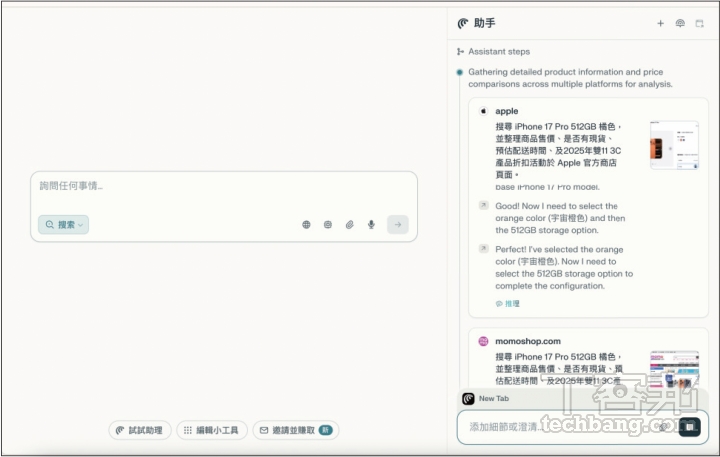Viewport: 720px width, 457px height.
Task: Click the 編輯小工具 button
Action: [212, 430]
